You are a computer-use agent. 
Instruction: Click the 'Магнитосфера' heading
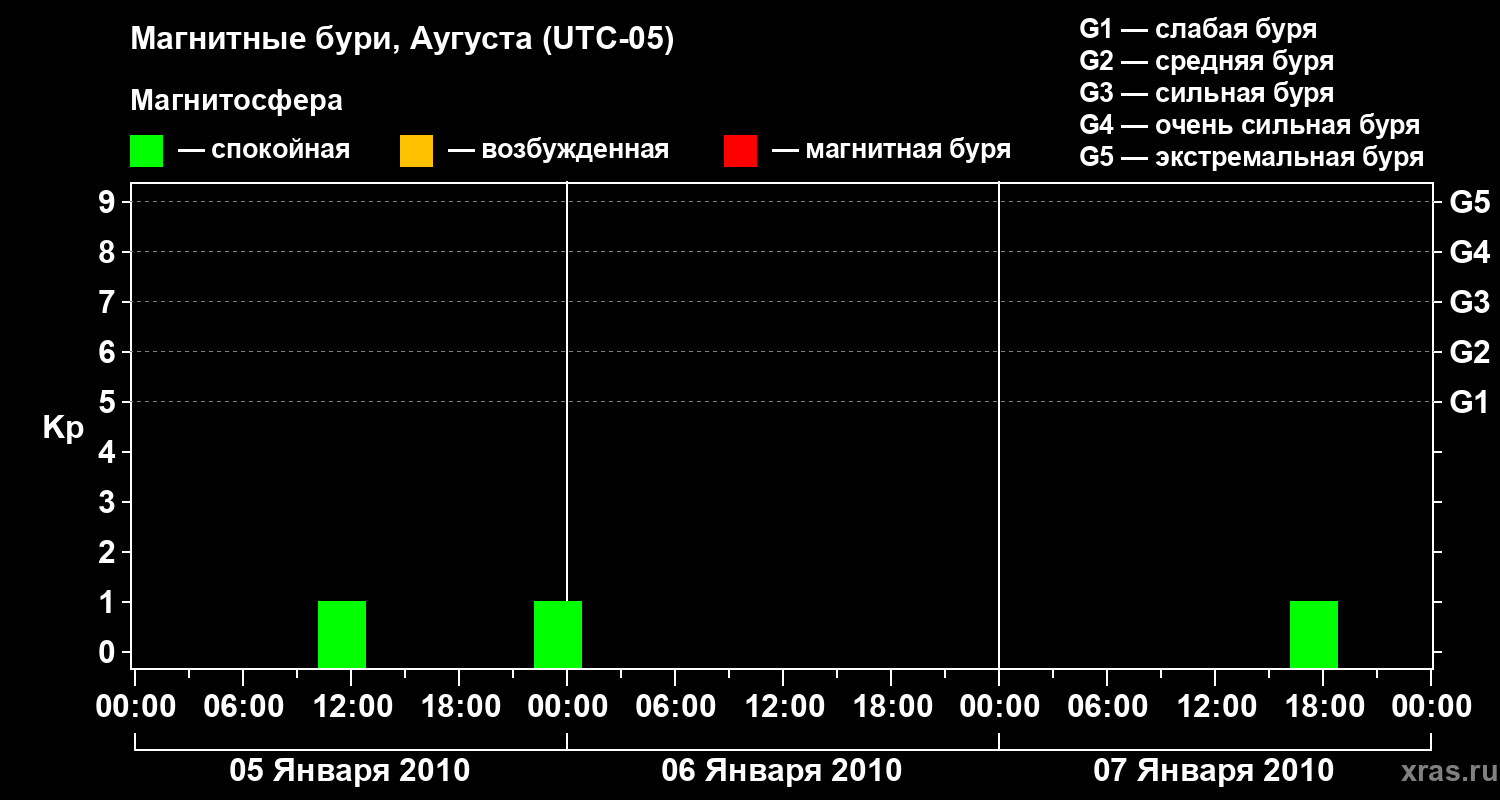coord(236,101)
